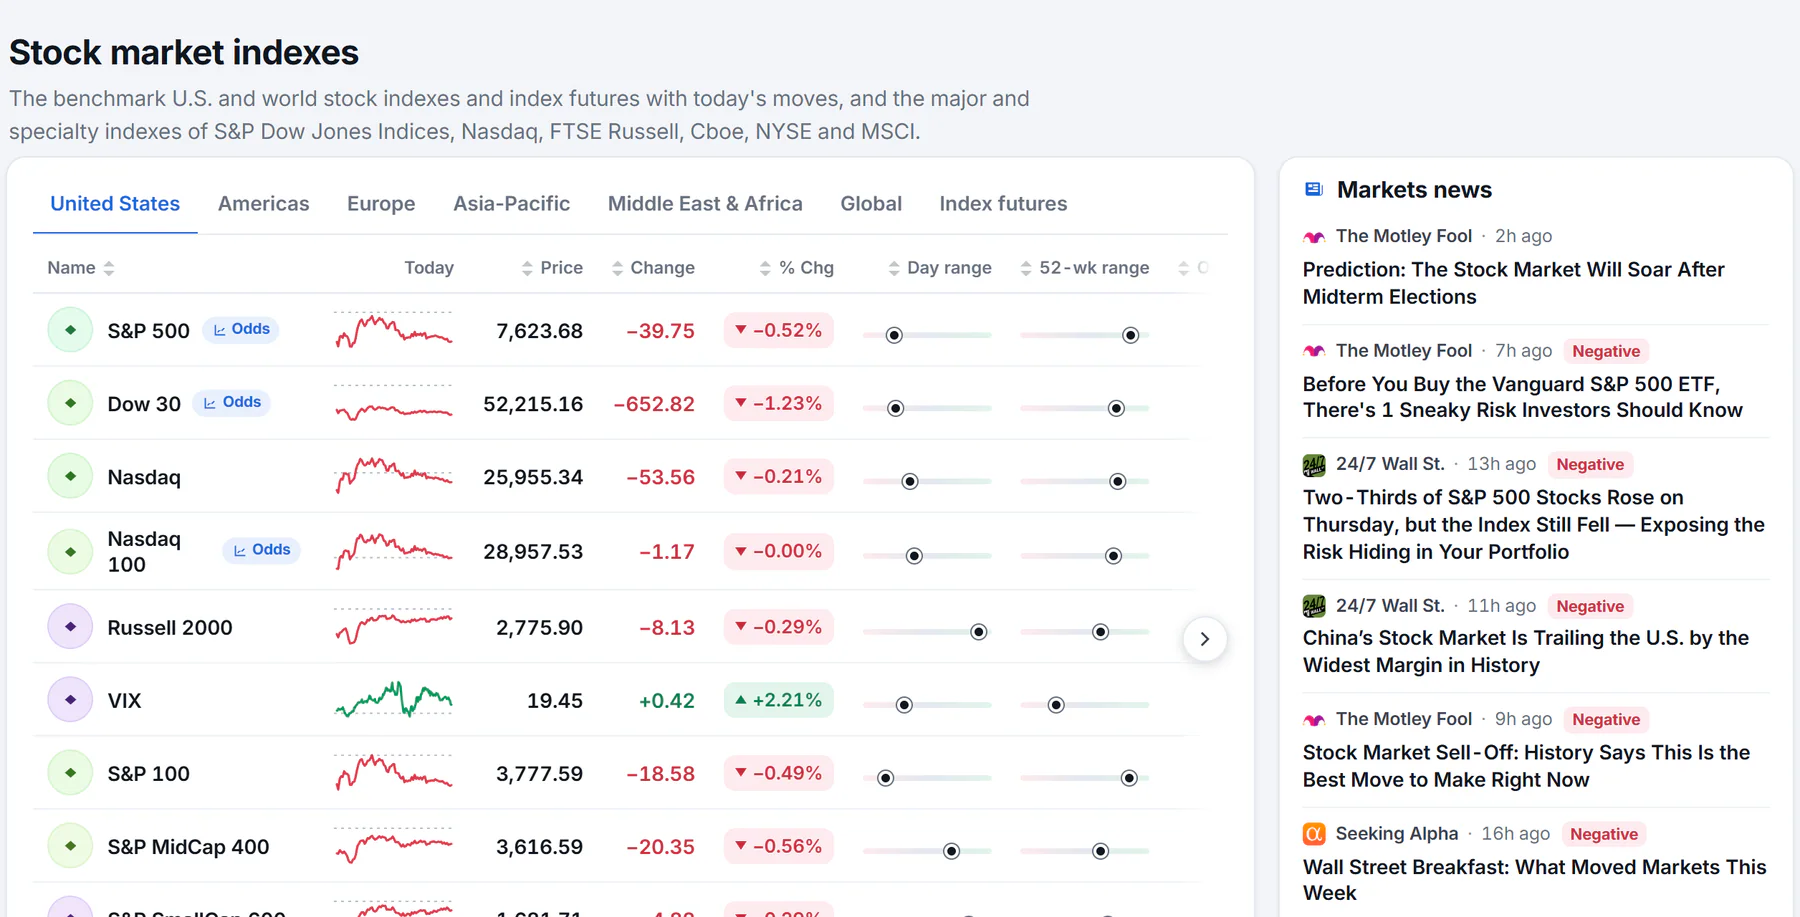Click Motley Fool logo on Sell-Off story
Viewport: 1800px width, 917px height.
point(1314,720)
